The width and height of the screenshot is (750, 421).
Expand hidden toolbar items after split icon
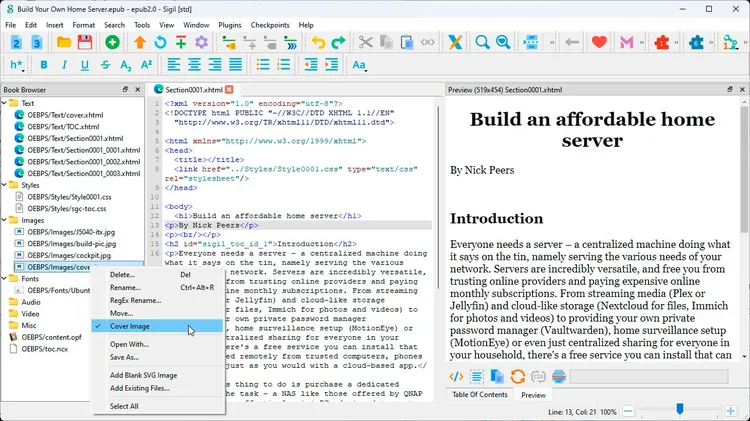point(551,43)
